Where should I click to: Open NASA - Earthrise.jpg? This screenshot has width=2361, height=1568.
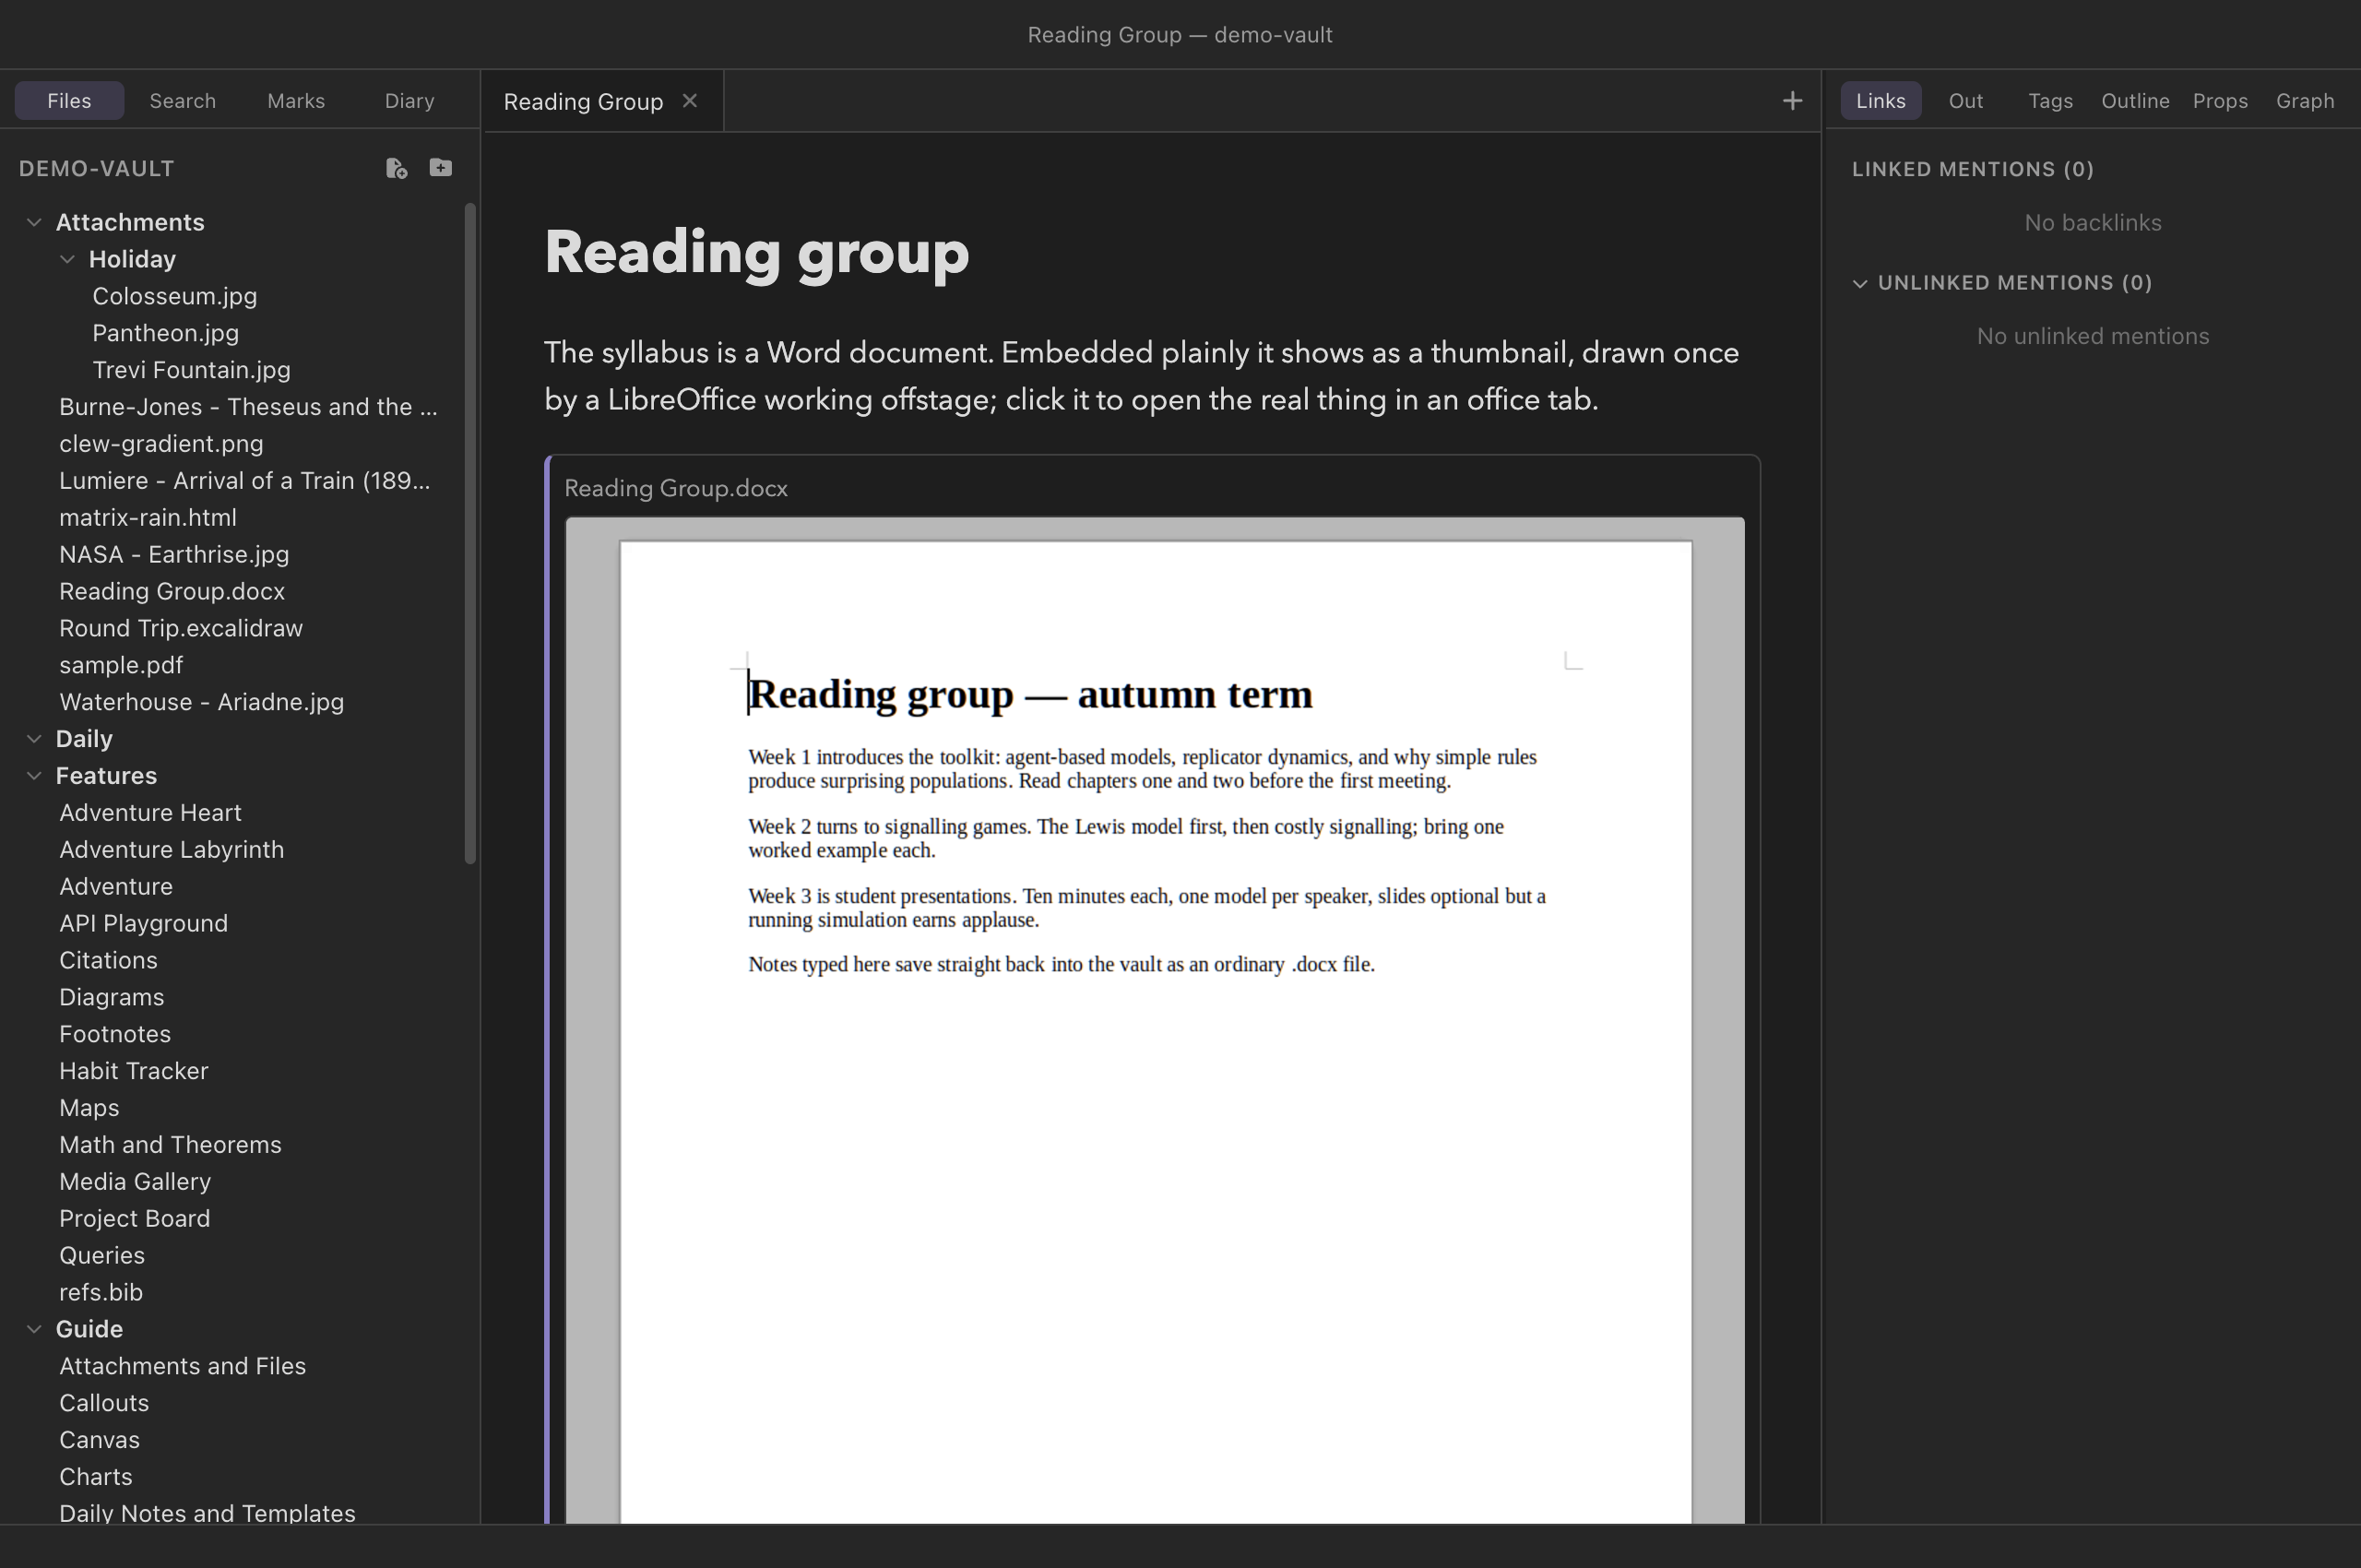(174, 555)
